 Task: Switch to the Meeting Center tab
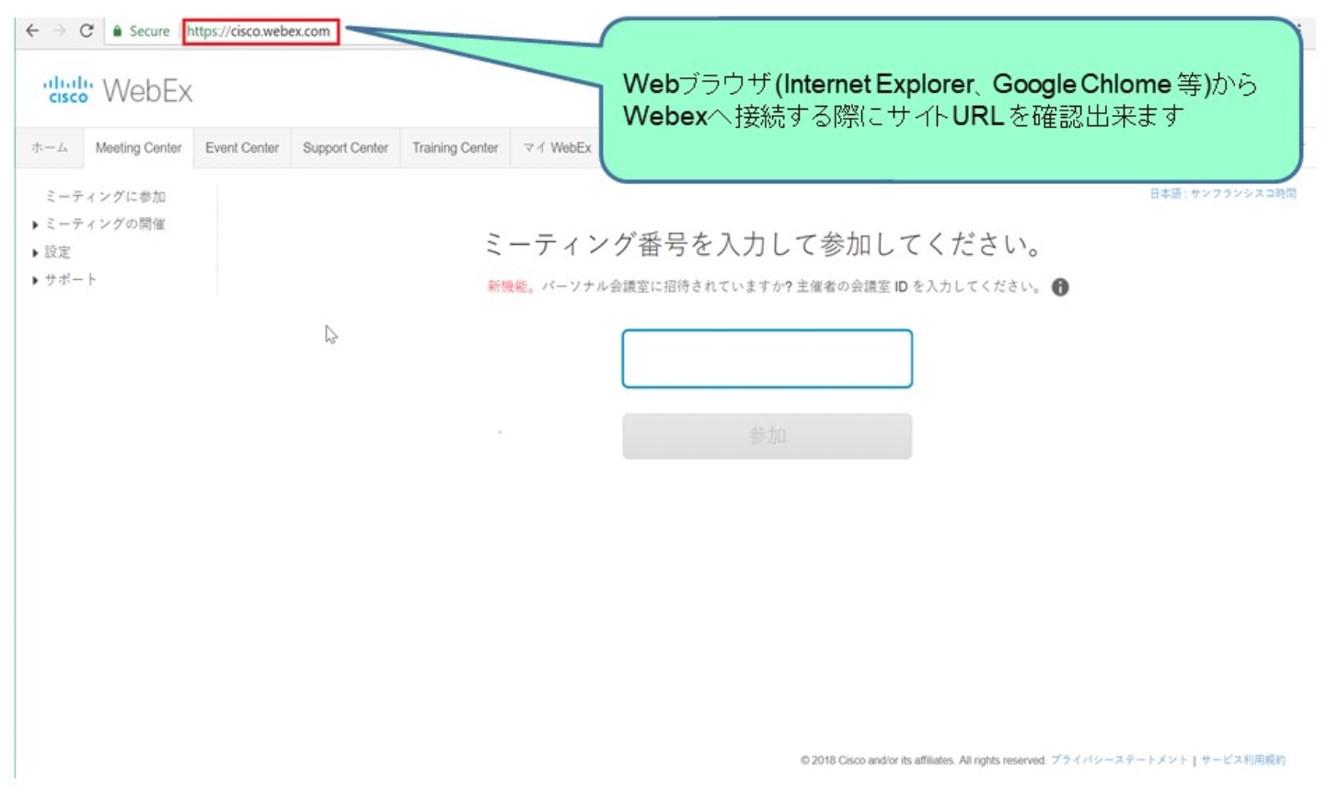[x=138, y=148]
